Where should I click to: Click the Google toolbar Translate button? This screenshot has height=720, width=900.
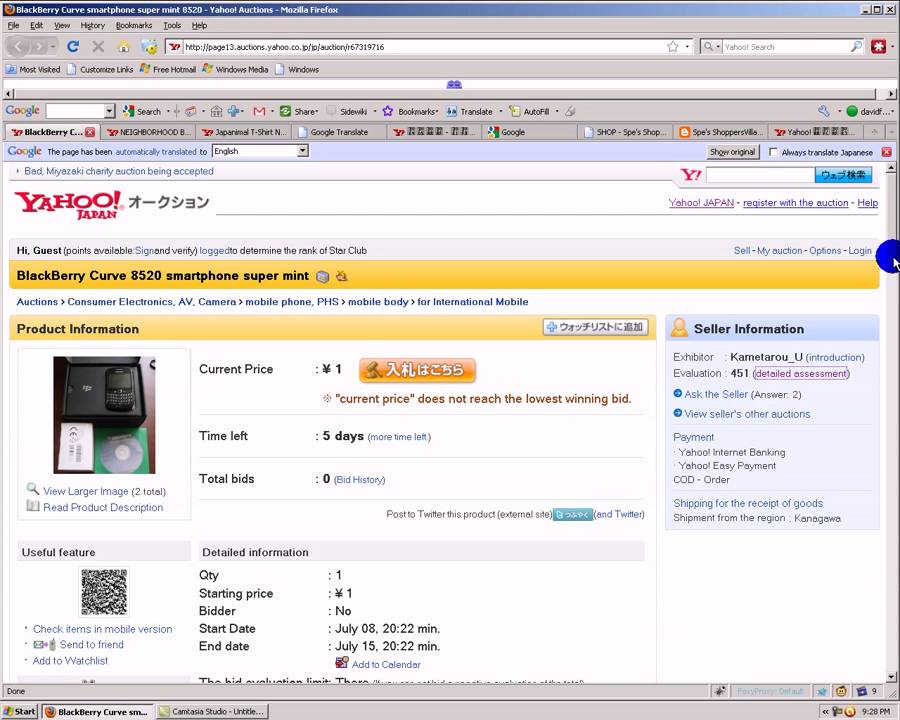point(470,111)
